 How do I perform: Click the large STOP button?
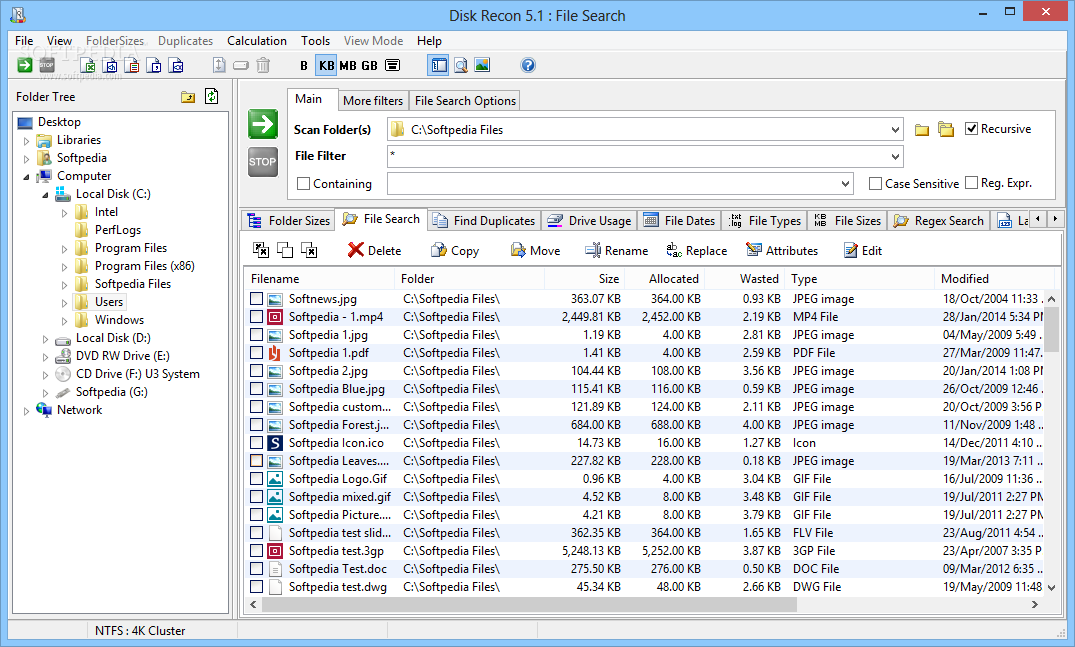263,162
